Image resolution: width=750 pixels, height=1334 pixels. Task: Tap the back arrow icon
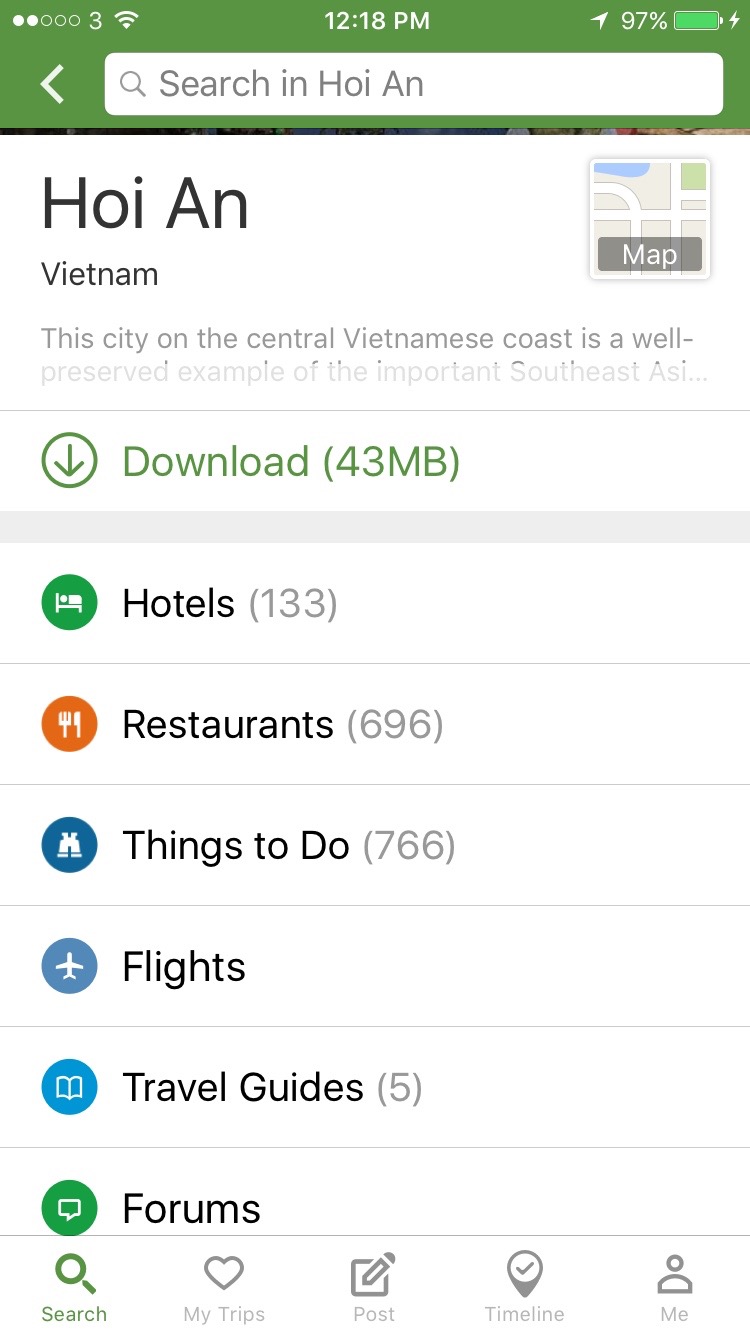pyautogui.click(x=52, y=85)
